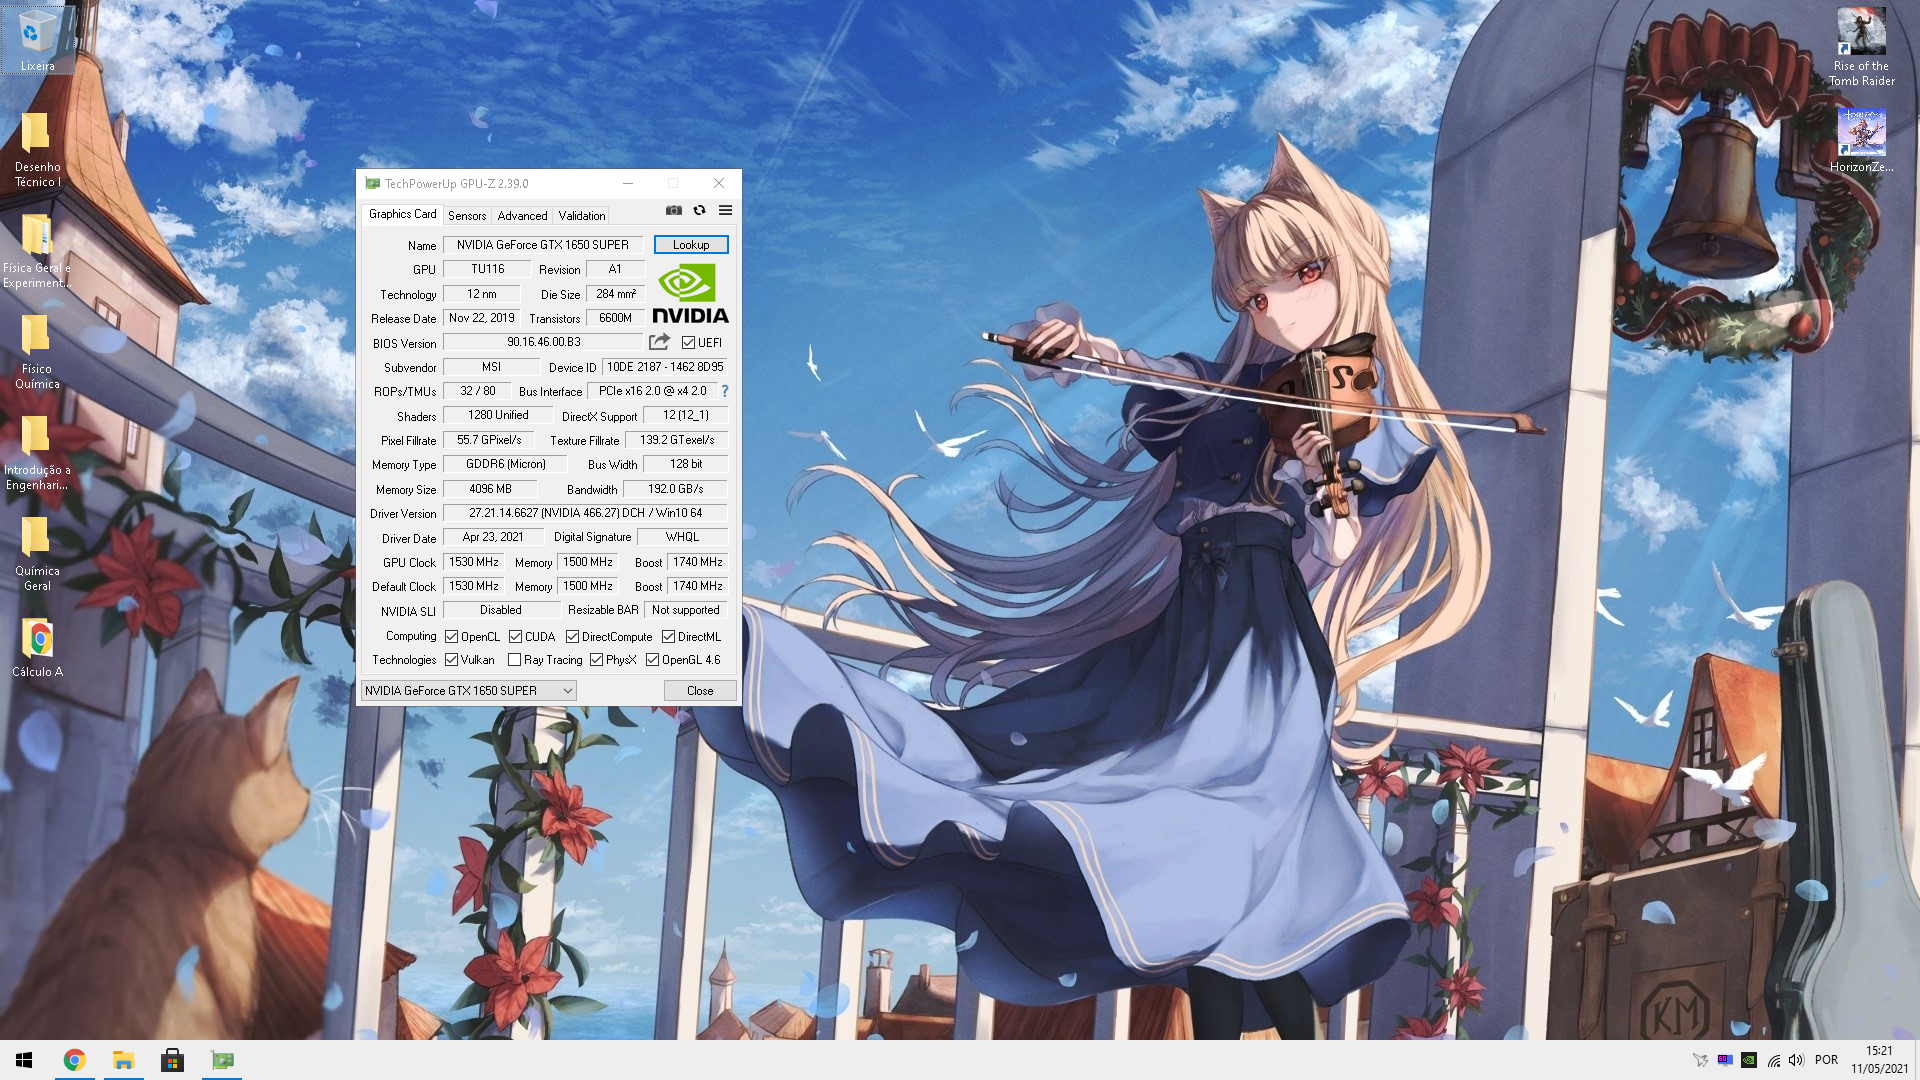This screenshot has width=1920, height=1080.
Task: Open the GPU-Z hamburger menu
Action: (726, 210)
